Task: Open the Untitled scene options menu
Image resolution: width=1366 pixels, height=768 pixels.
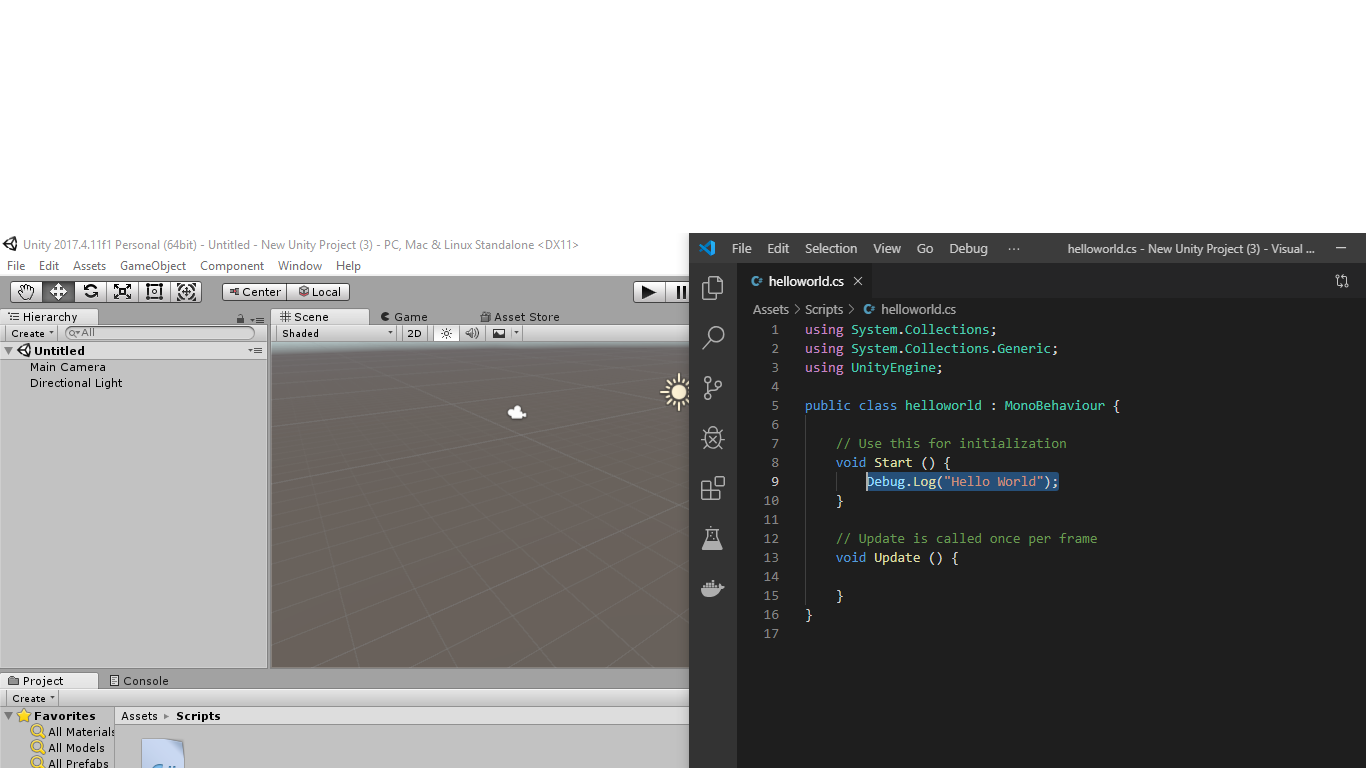Action: 256,351
